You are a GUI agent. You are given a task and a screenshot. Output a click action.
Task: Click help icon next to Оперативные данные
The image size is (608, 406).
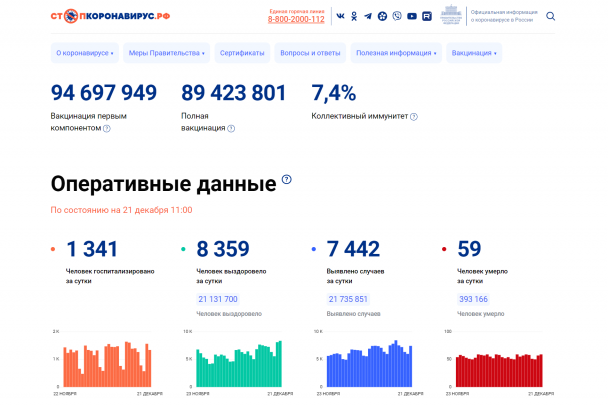pyautogui.click(x=286, y=180)
